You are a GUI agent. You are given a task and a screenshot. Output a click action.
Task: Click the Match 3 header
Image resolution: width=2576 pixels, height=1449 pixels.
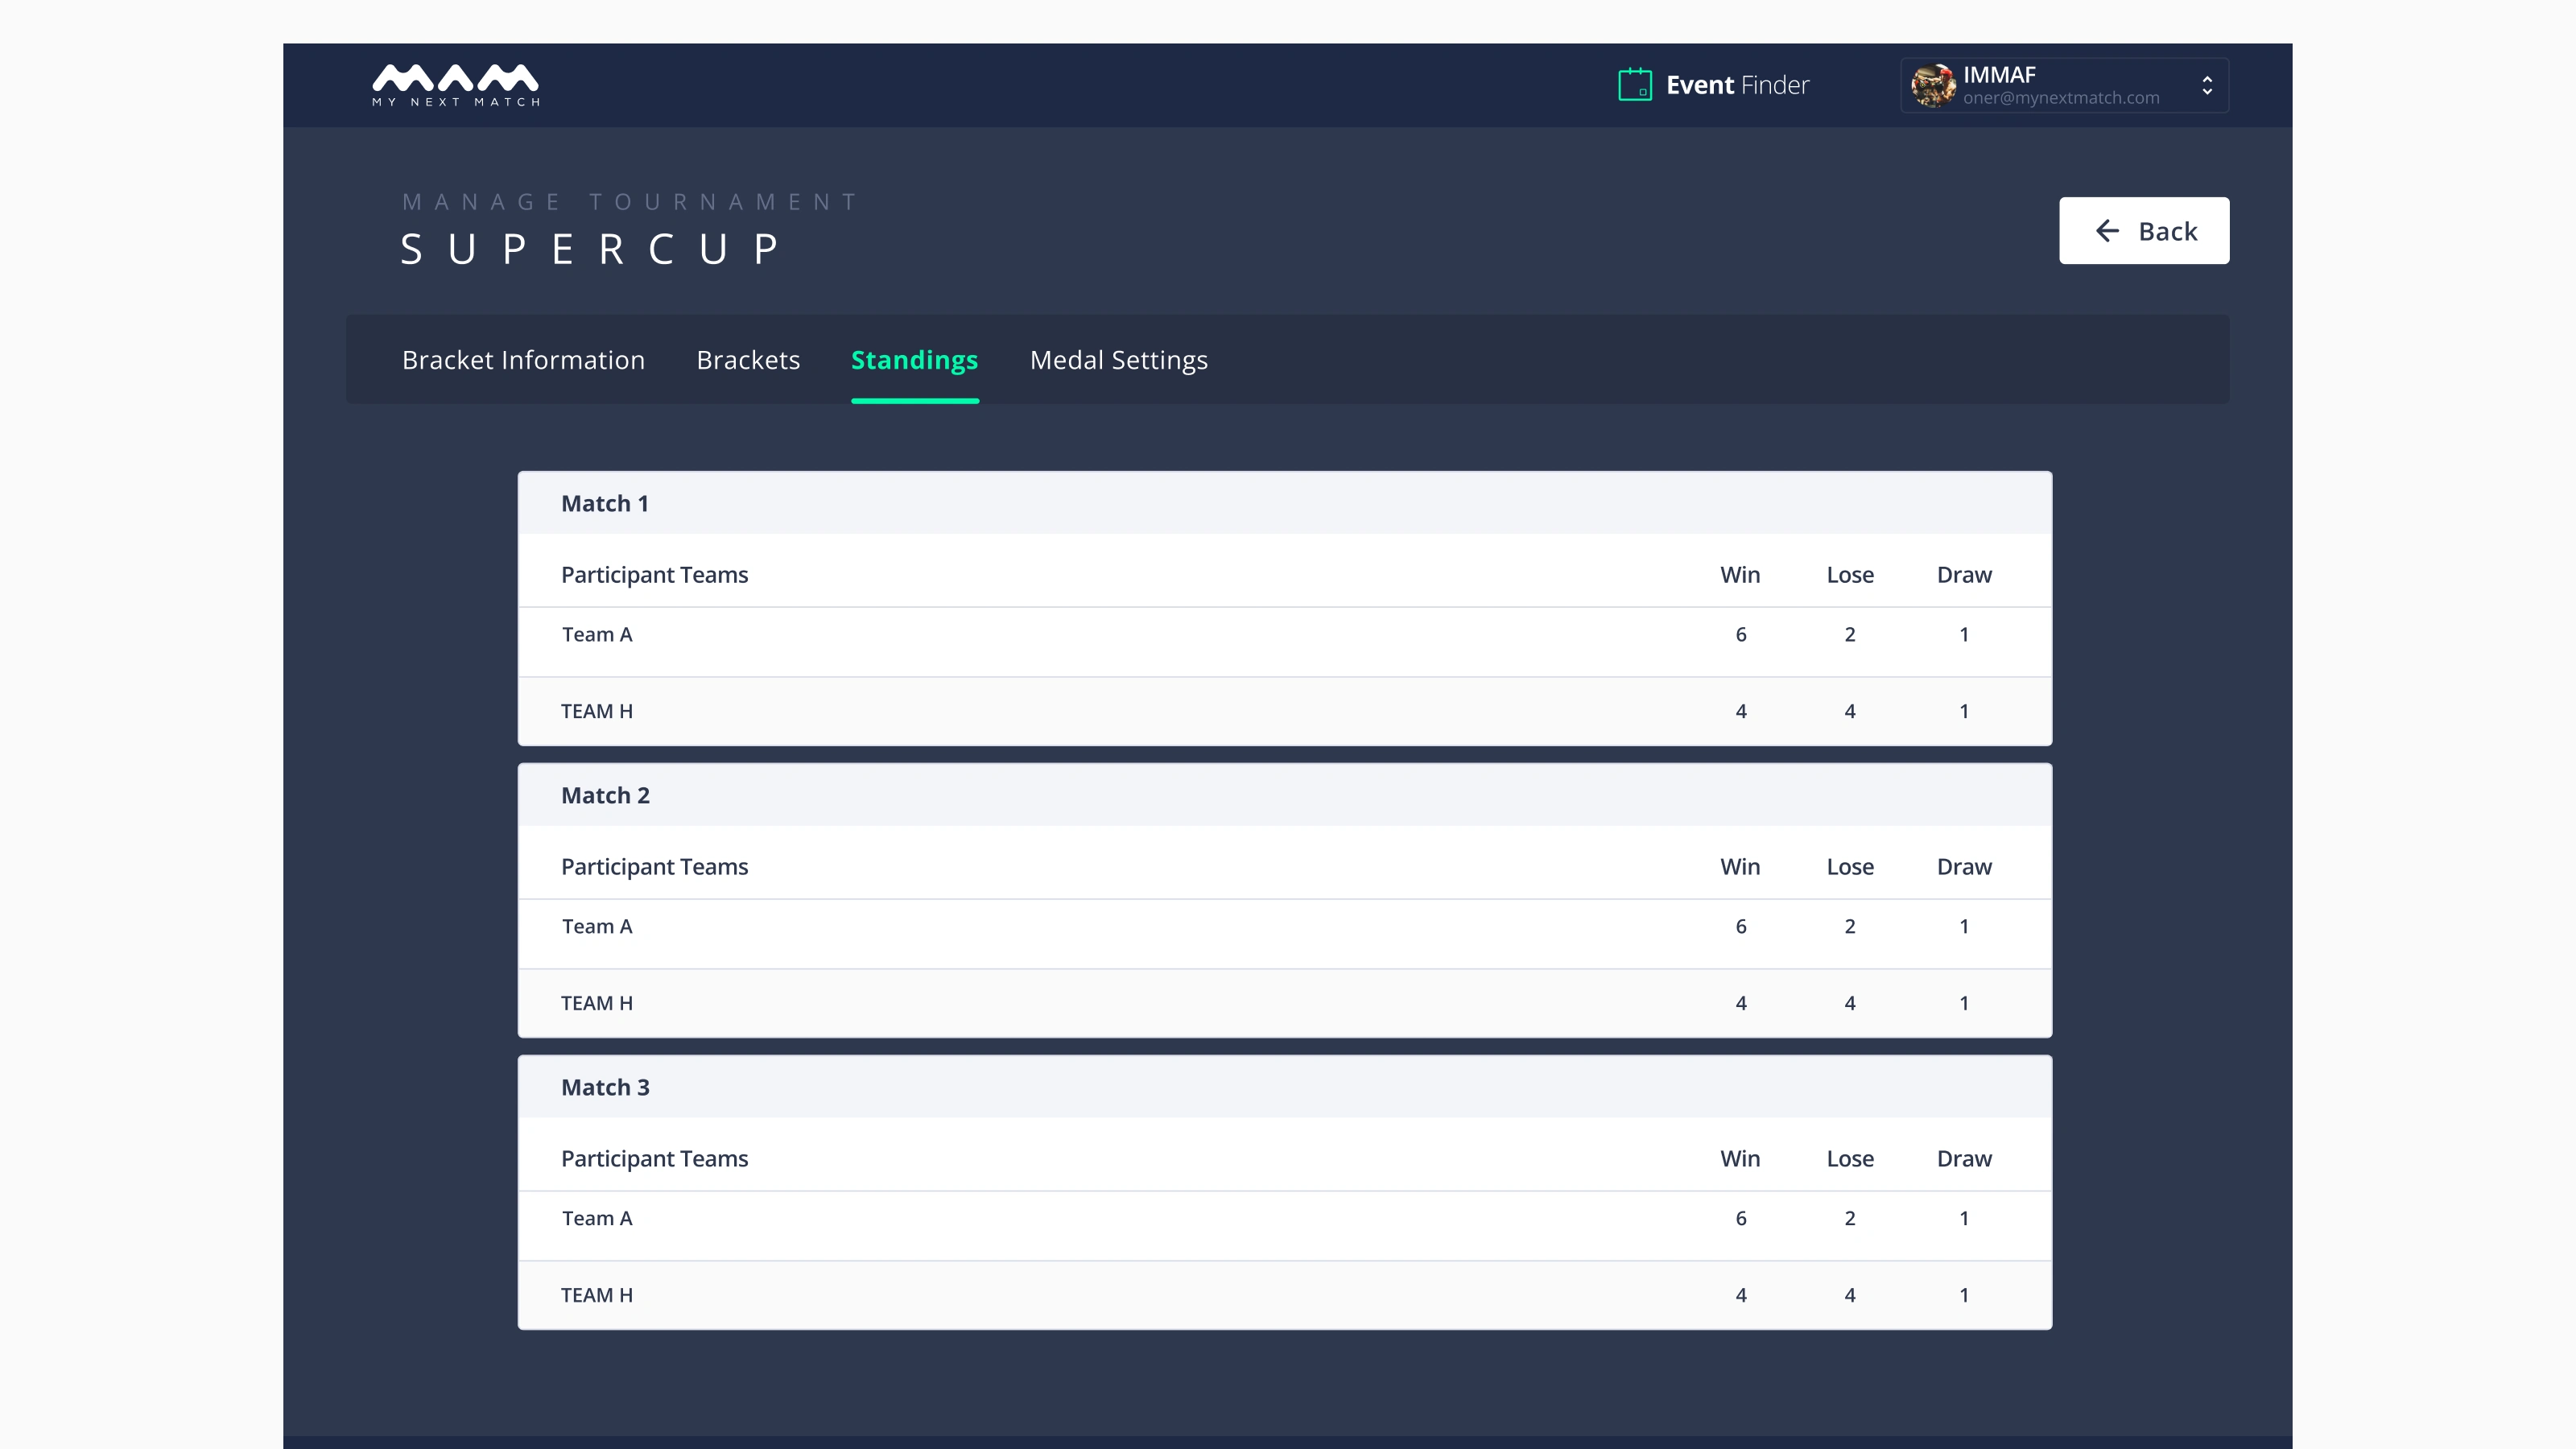click(1285, 1087)
